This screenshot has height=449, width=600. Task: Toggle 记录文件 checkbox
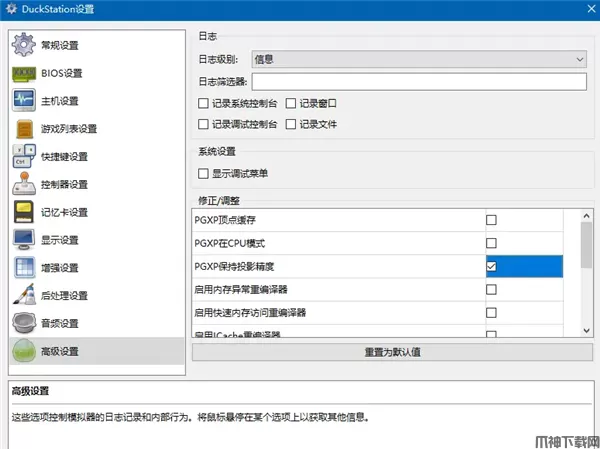coord(291,124)
